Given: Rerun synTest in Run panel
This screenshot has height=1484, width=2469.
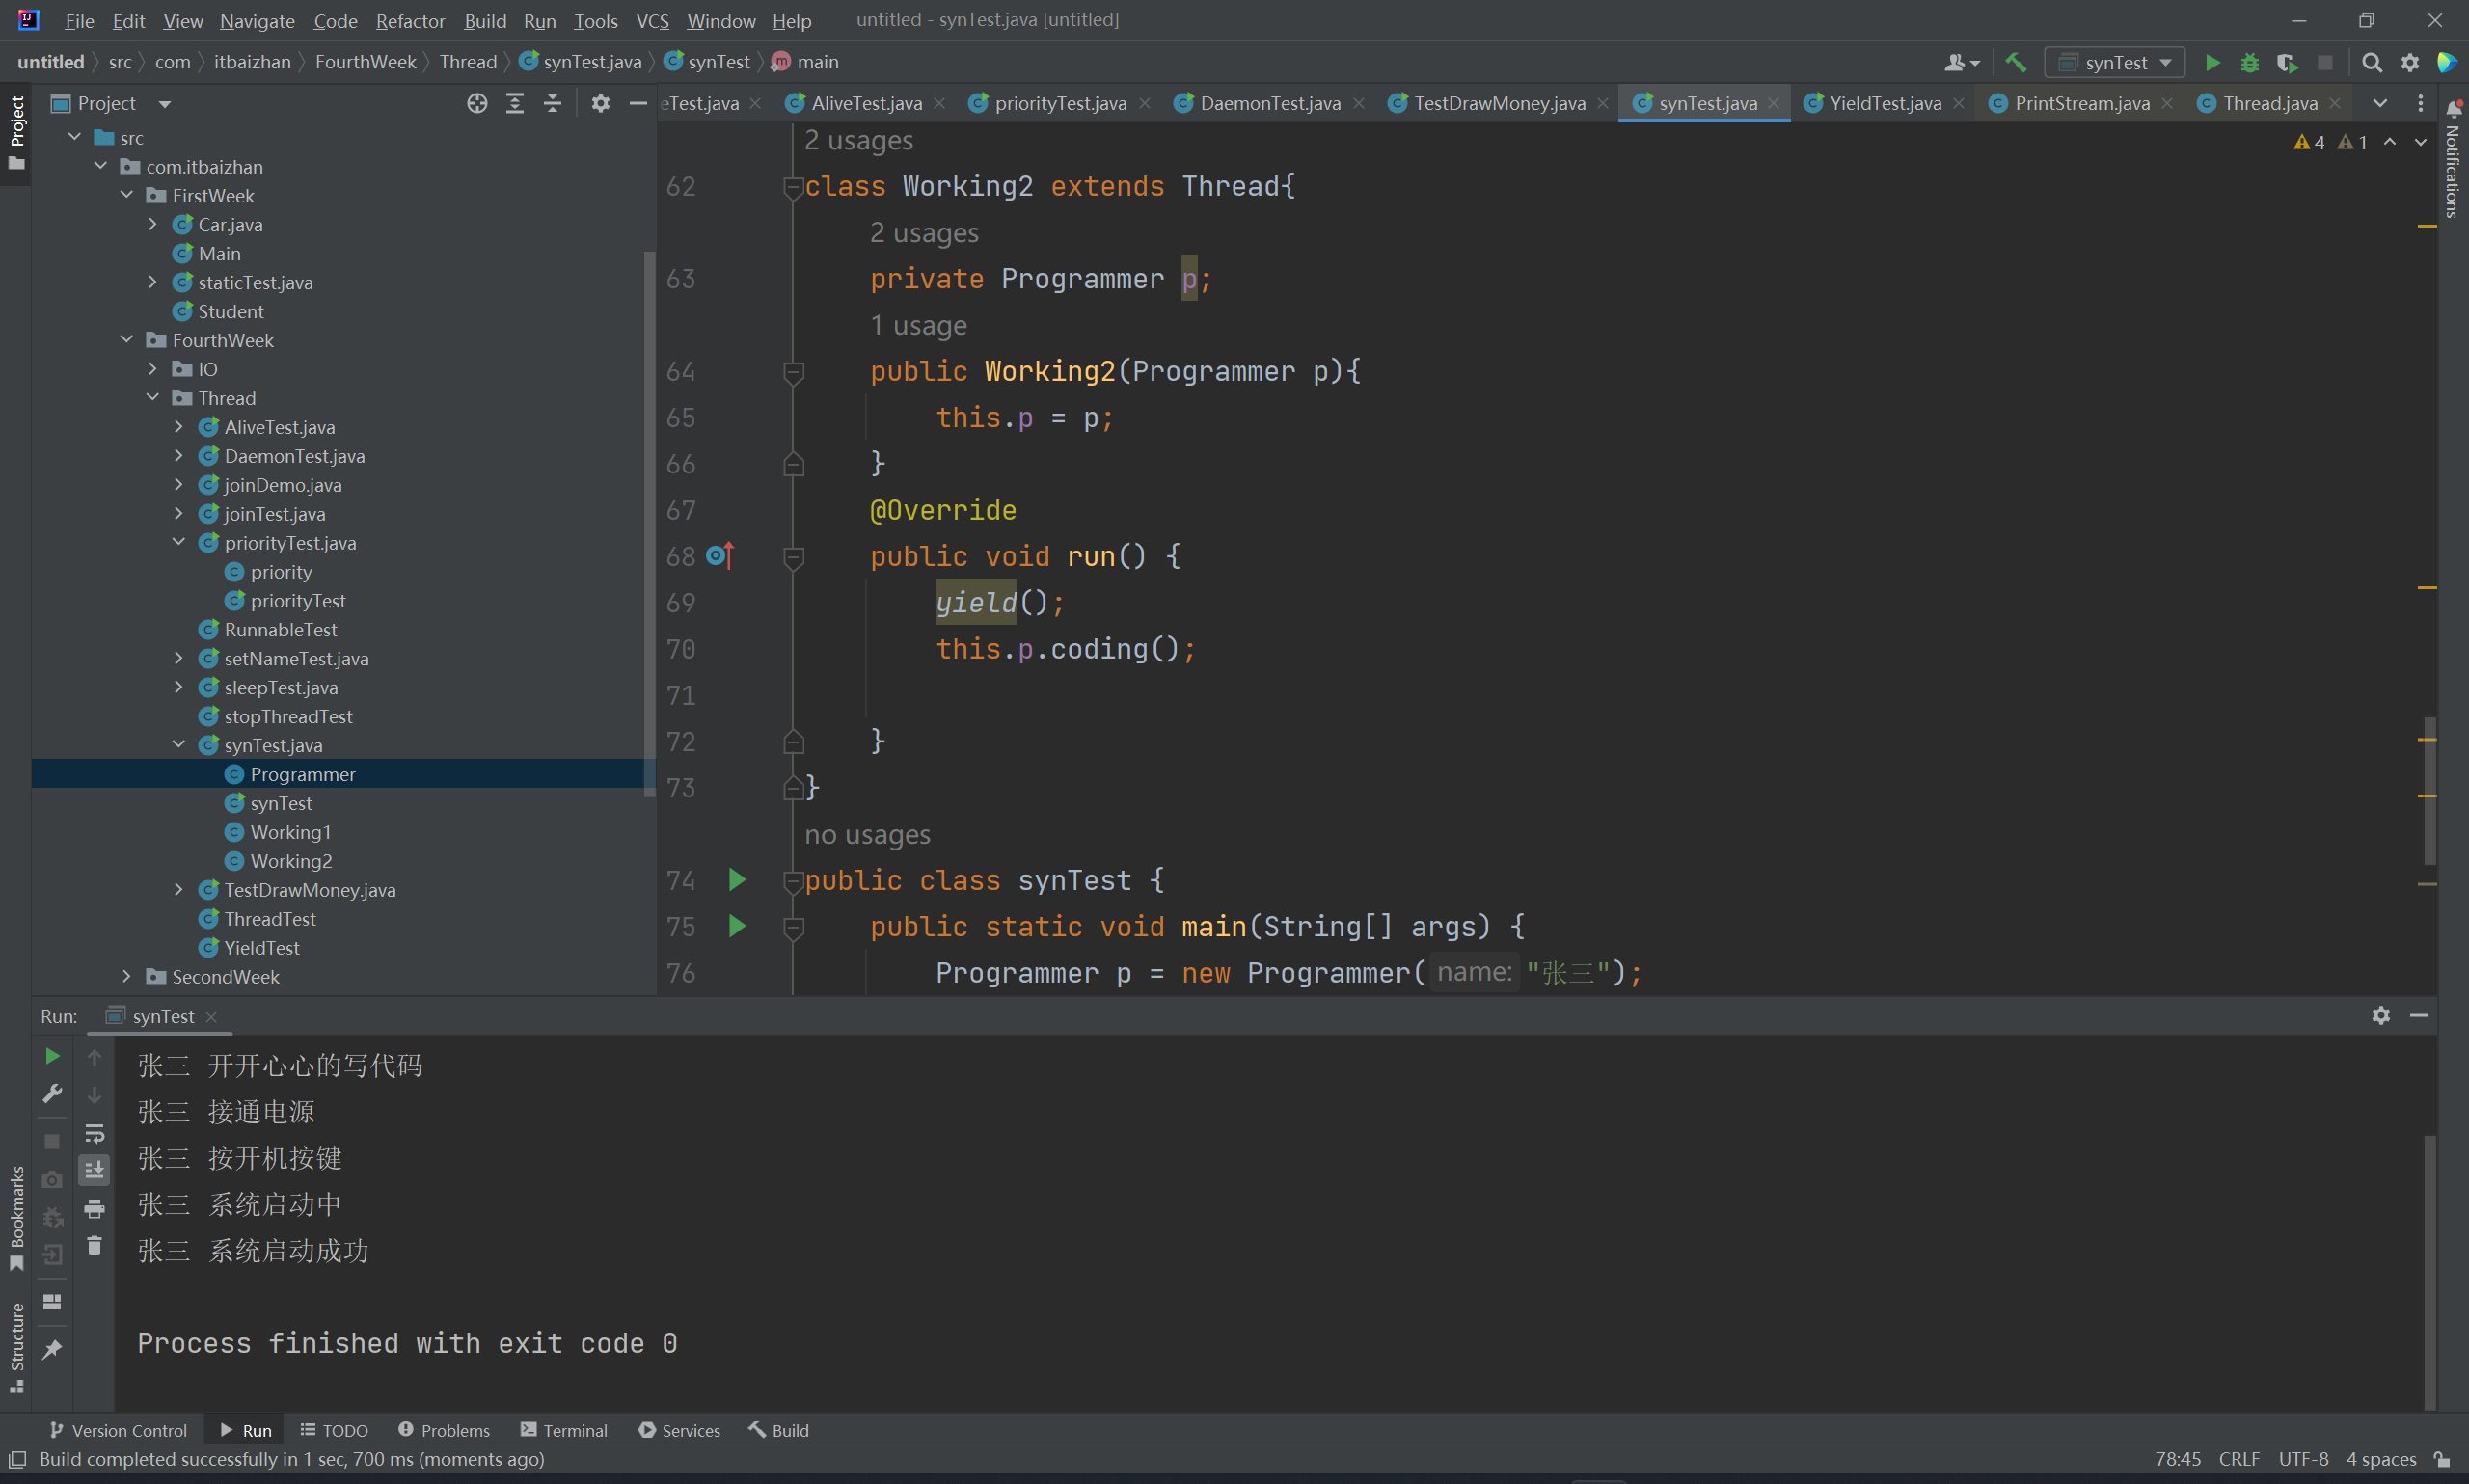Looking at the screenshot, I should pos(52,1056).
